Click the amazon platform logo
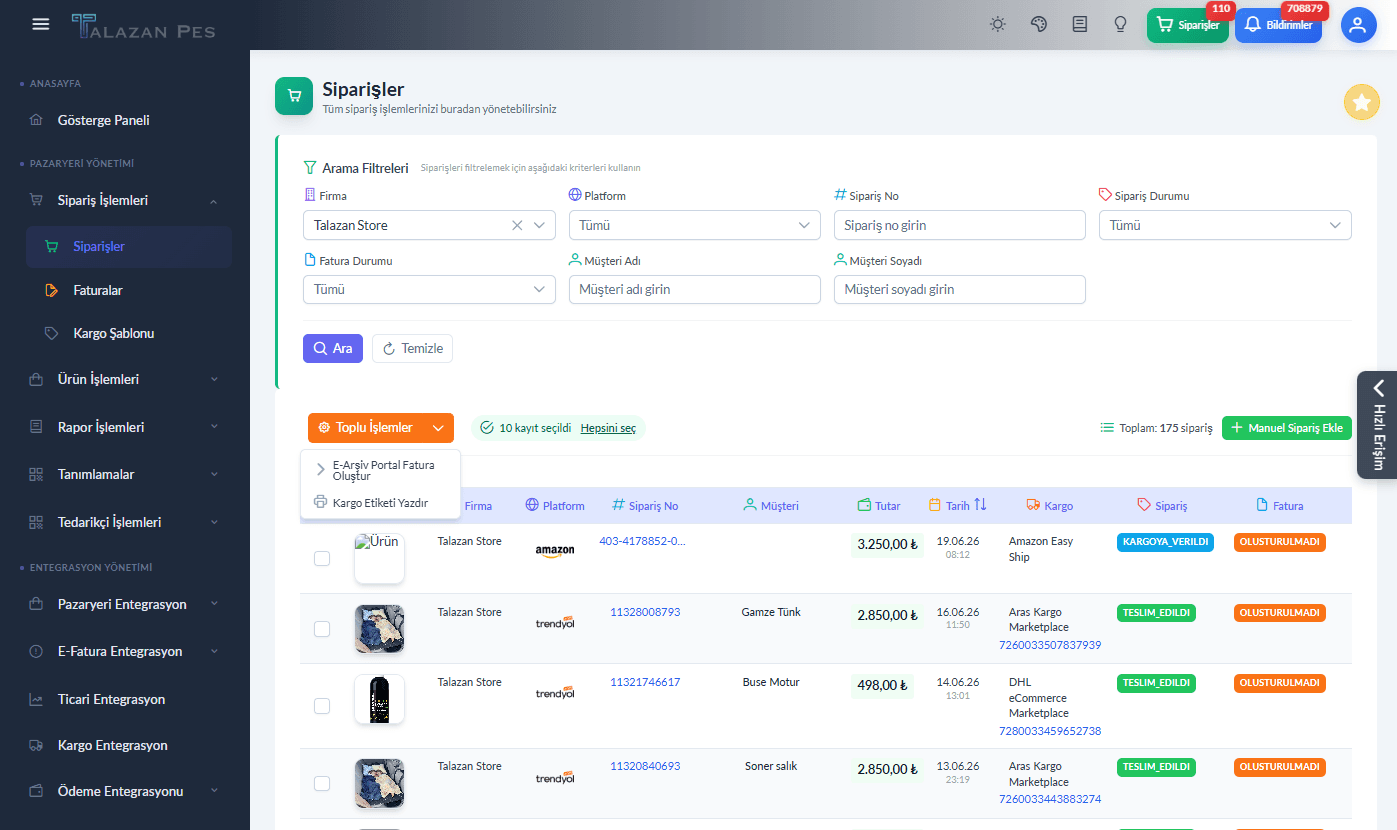 [x=555, y=551]
